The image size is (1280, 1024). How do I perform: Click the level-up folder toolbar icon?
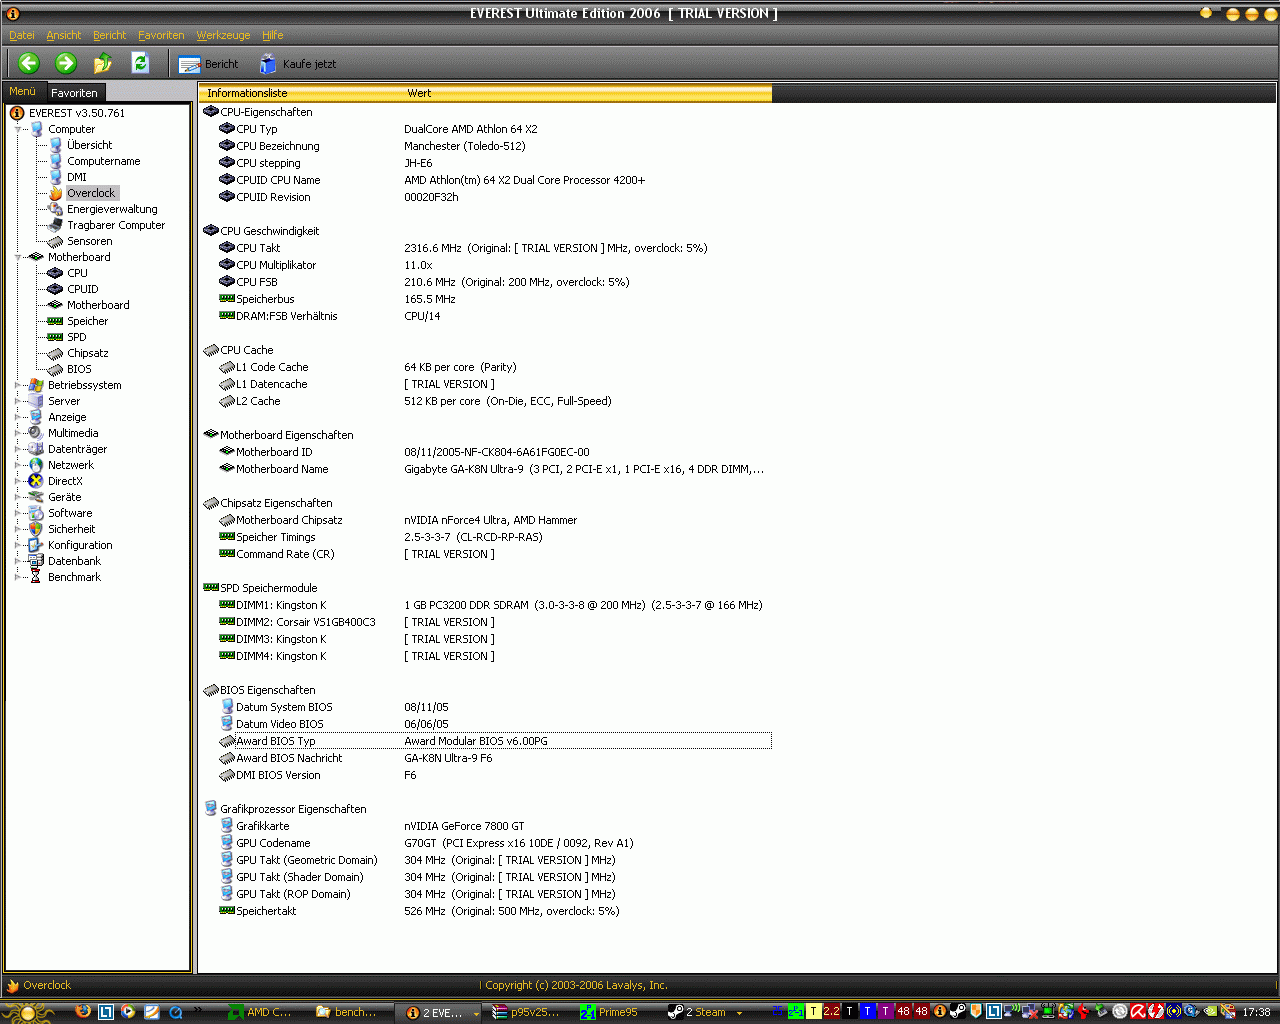click(x=103, y=63)
